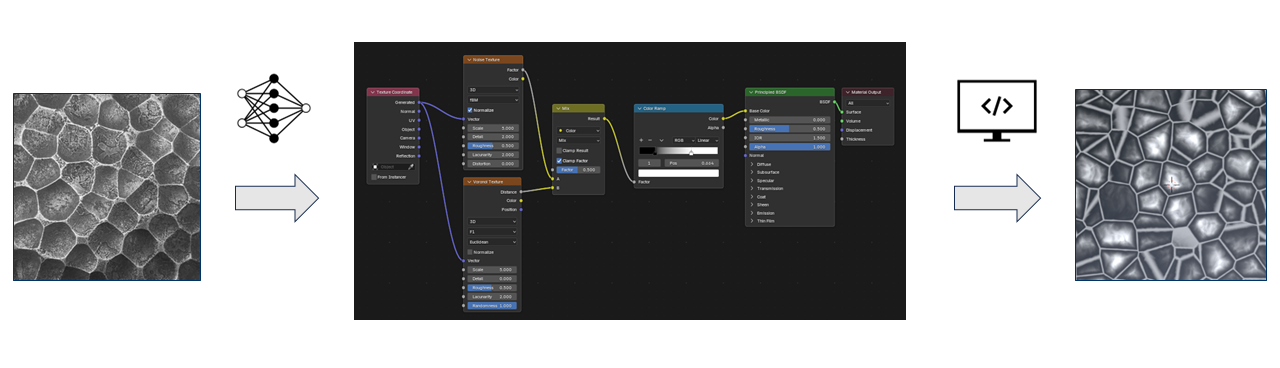Click the IOR field in Principled BSDF
Image resolution: width=1280 pixels, height=368 pixels.
tap(790, 138)
